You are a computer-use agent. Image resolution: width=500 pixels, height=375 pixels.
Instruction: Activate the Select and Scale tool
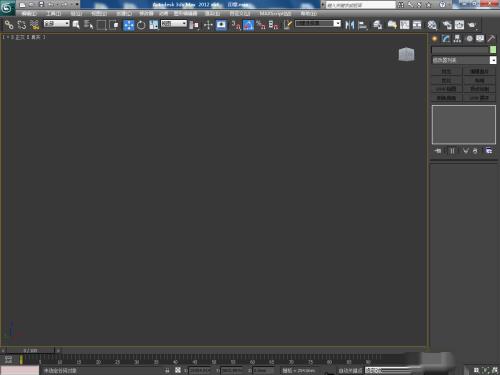154,25
